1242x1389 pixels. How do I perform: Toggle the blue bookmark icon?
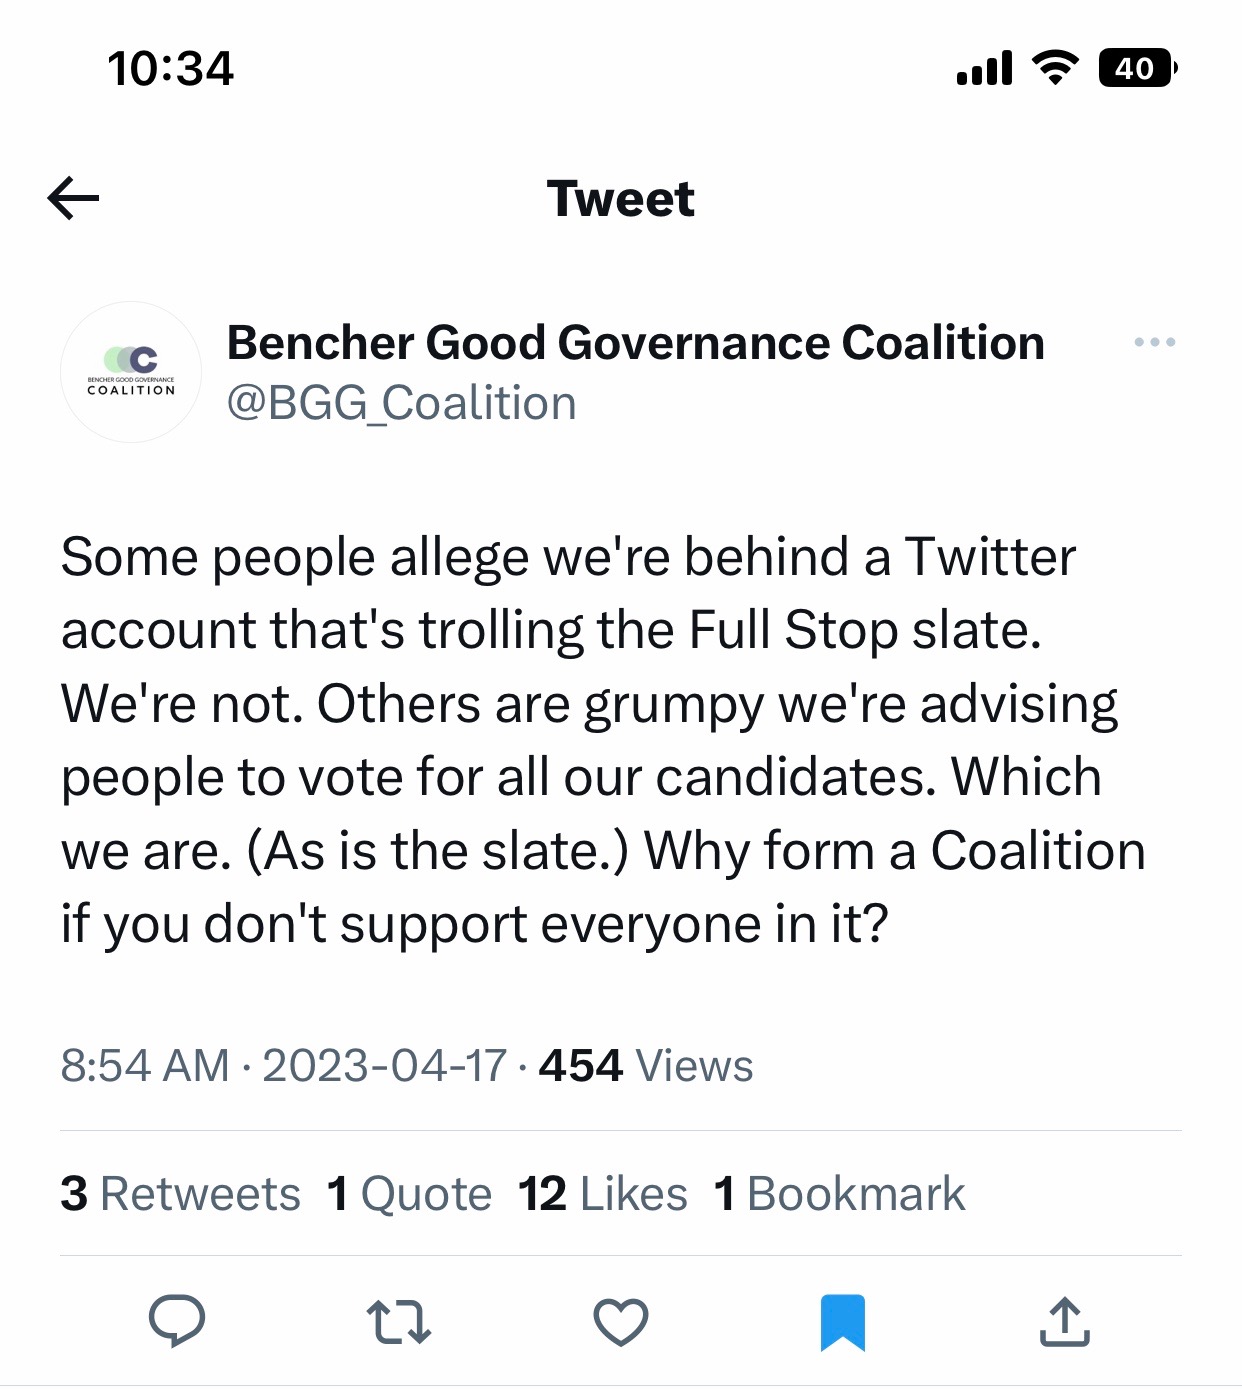coord(842,1321)
